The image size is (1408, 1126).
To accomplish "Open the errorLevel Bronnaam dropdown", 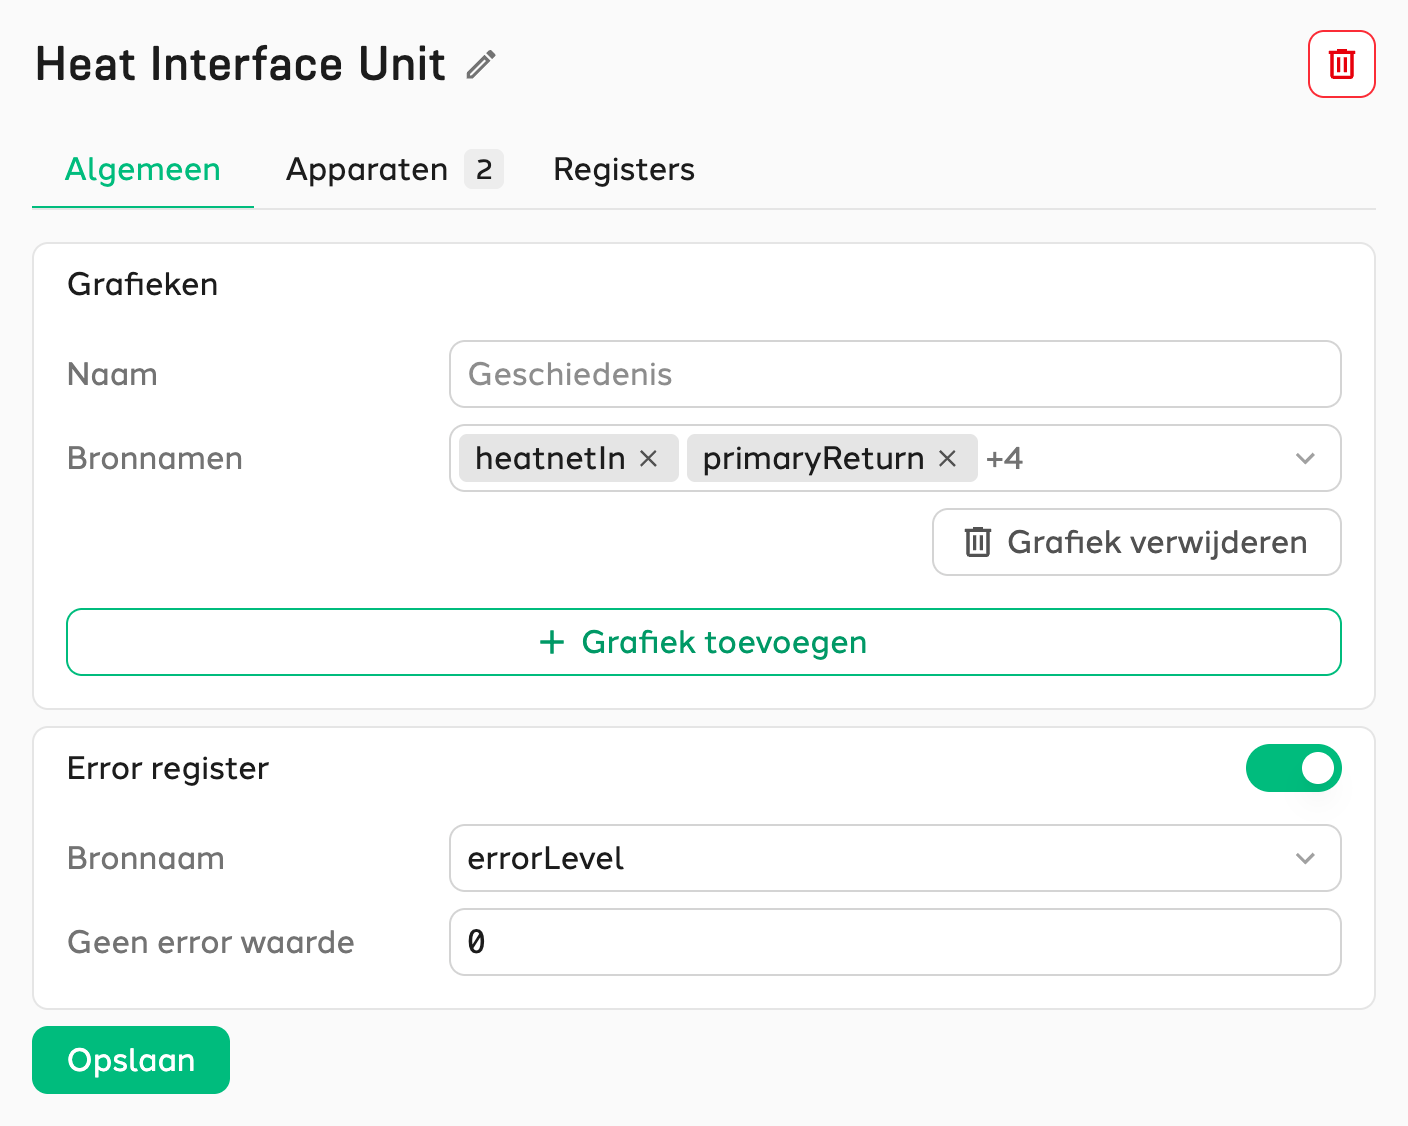I will click(x=895, y=858).
